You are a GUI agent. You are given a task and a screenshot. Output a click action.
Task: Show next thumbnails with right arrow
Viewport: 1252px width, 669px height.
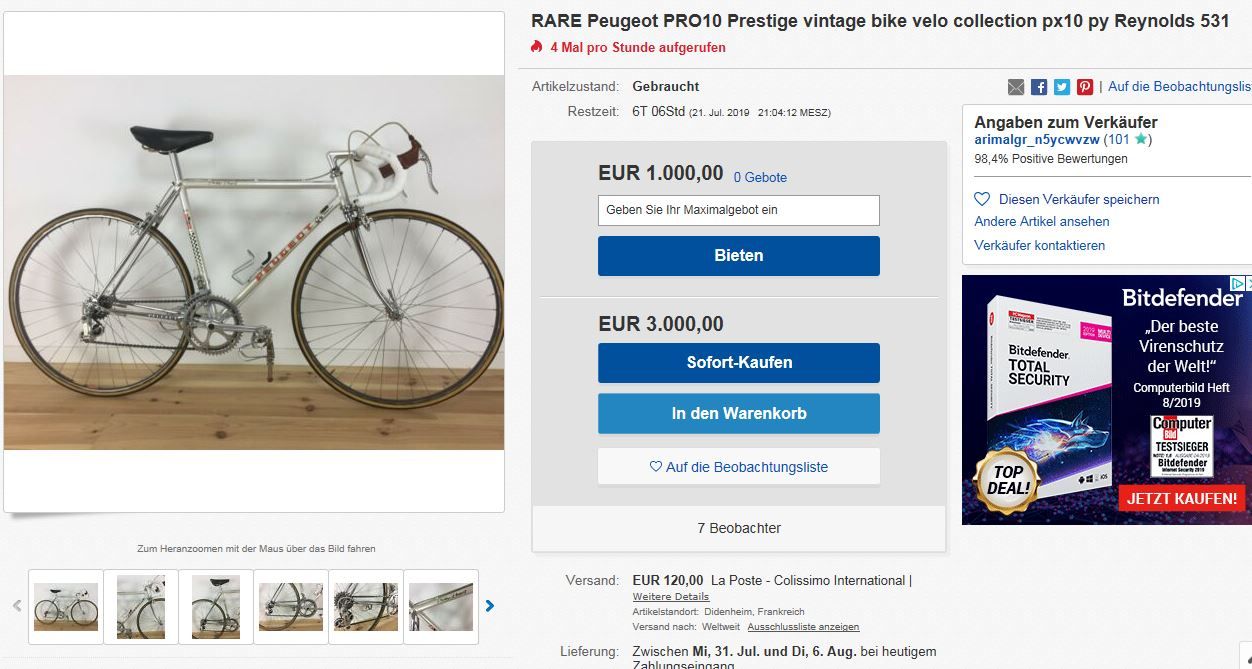click(x=490, y=605)
